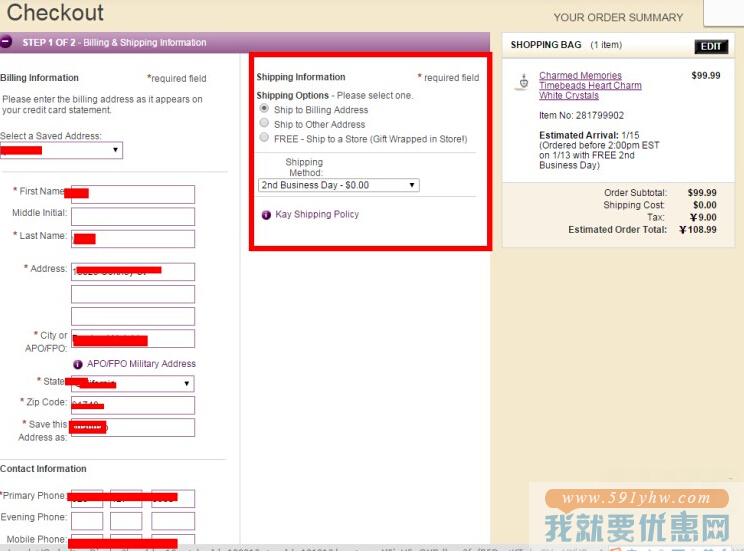The image size is (744, 552).
Task: Click the Shipping Cost $0.00 value
Action: [705, 205]
